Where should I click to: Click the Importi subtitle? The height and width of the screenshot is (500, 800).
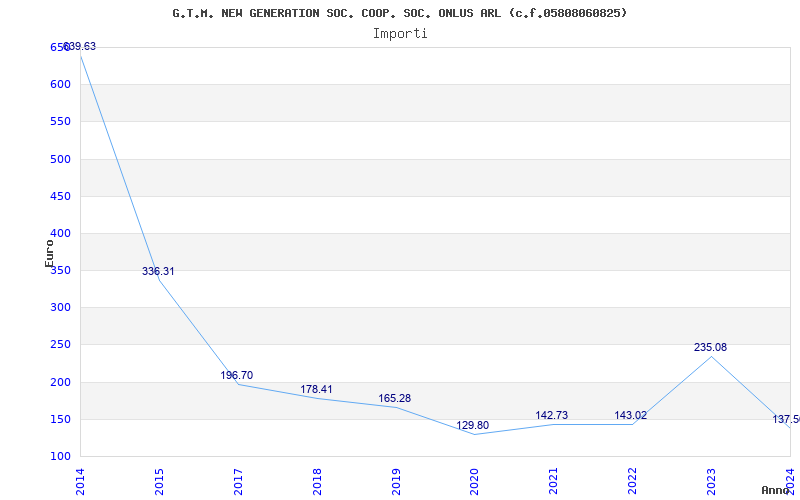pyautogui.click(x=400, y=34)
